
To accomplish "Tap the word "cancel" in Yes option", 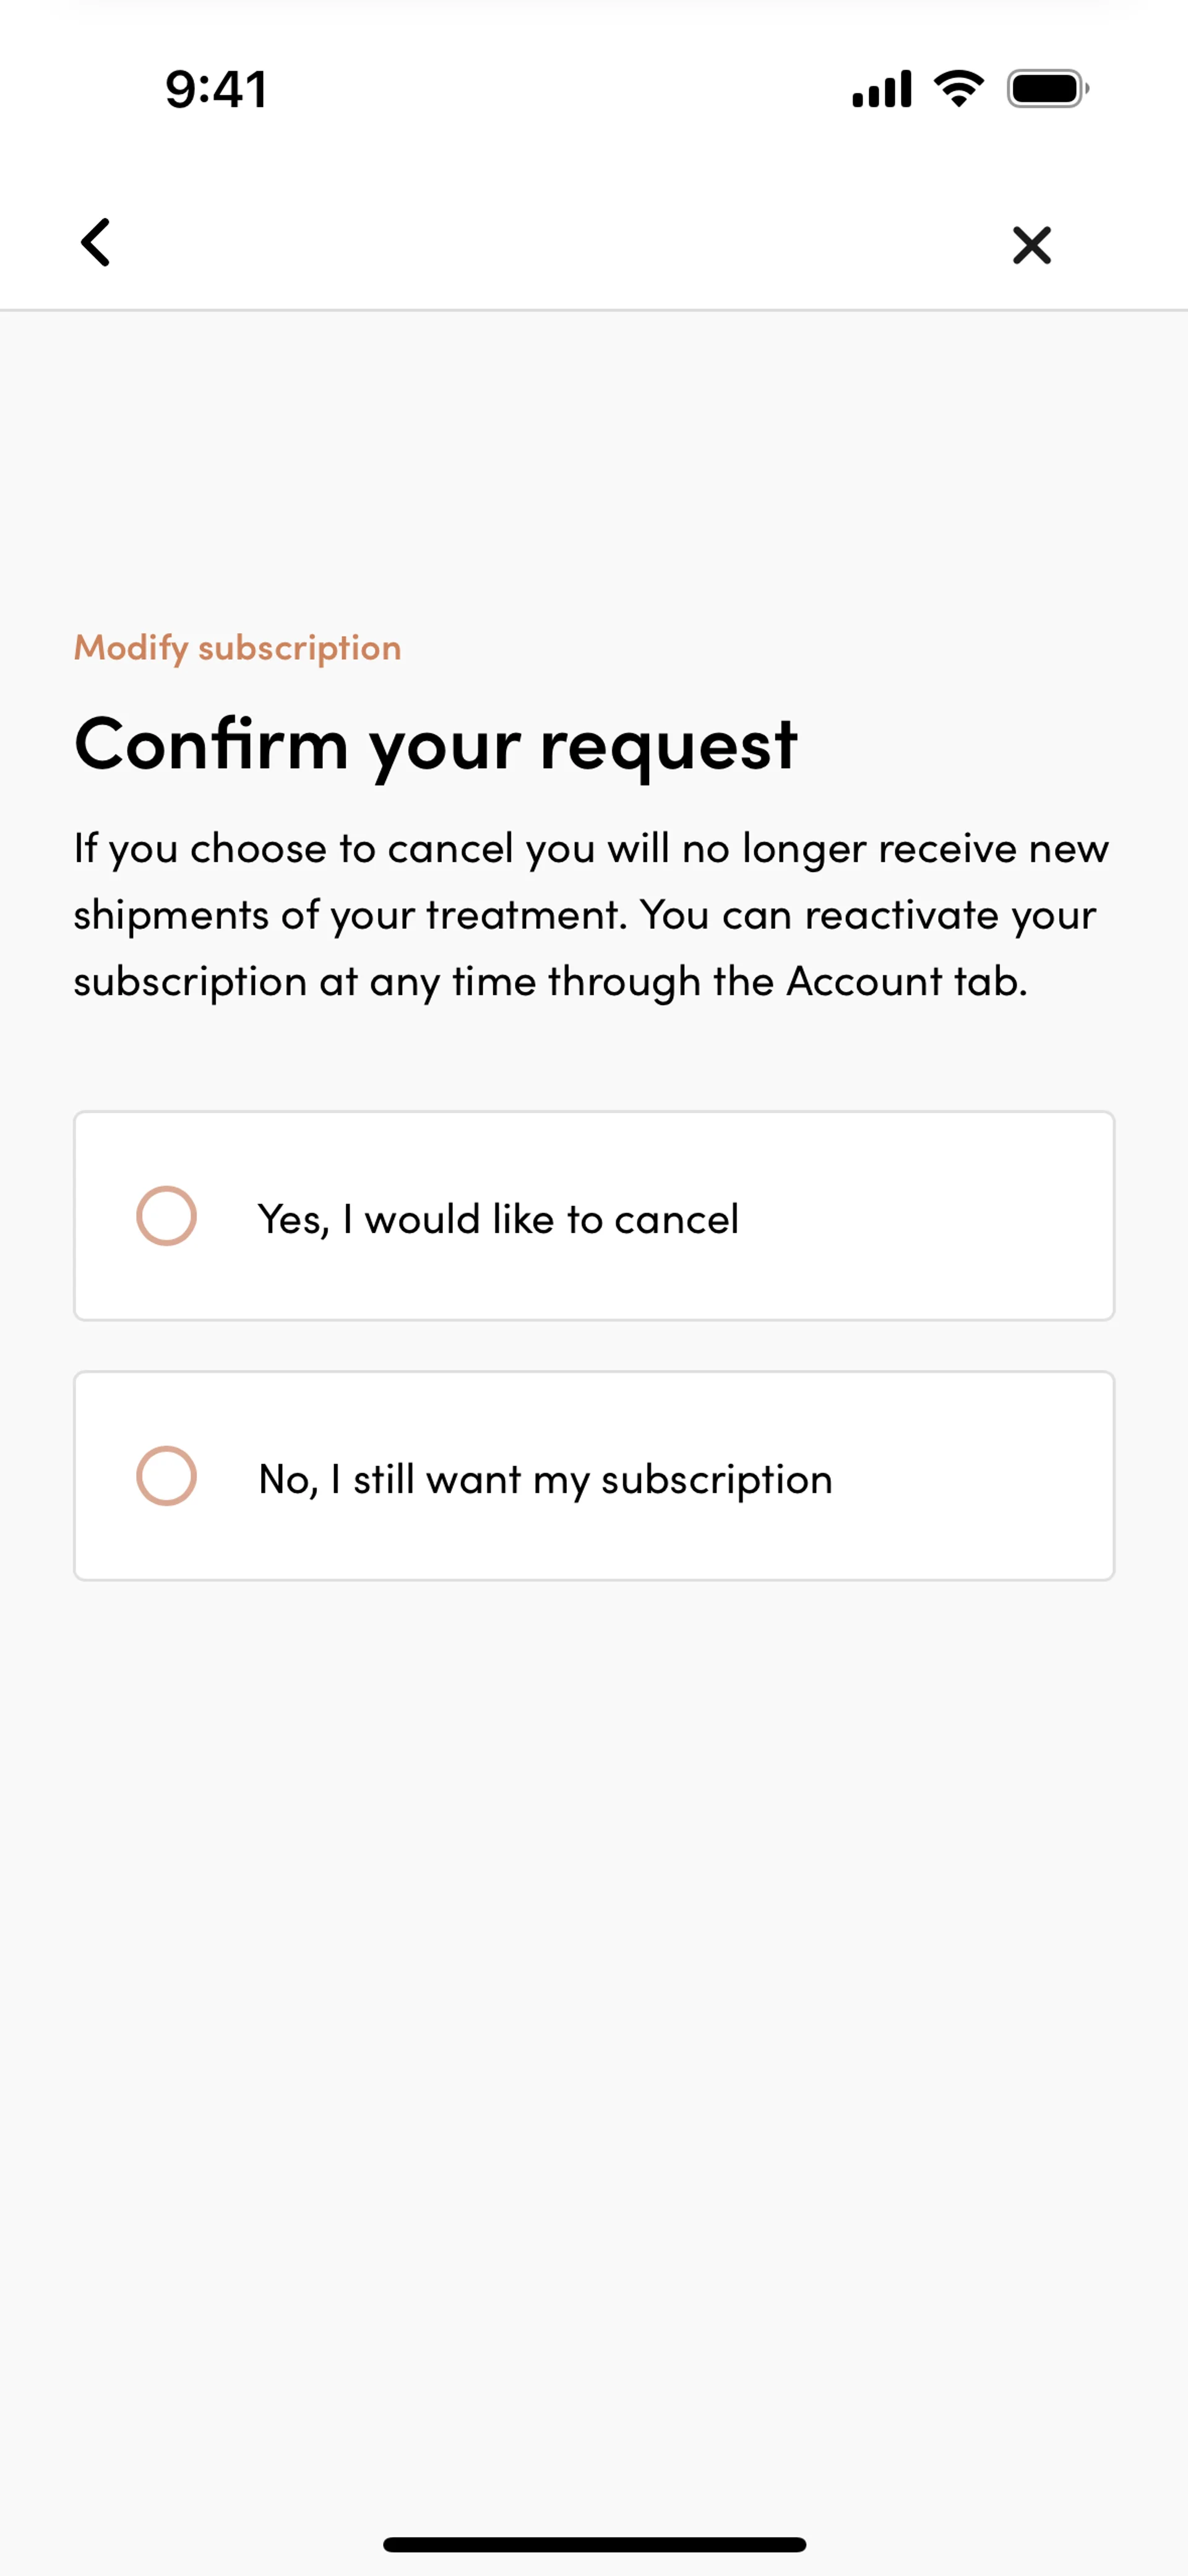I will [676, 1219].
